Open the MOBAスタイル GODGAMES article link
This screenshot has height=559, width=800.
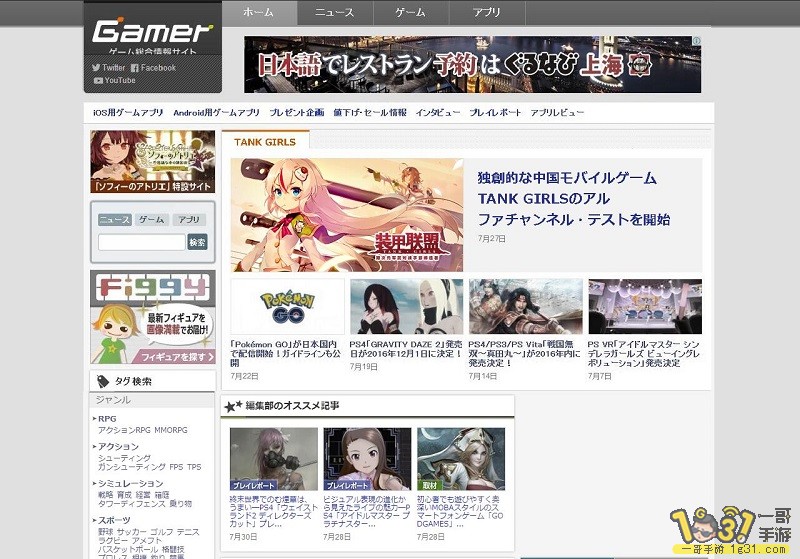point(460,512)
